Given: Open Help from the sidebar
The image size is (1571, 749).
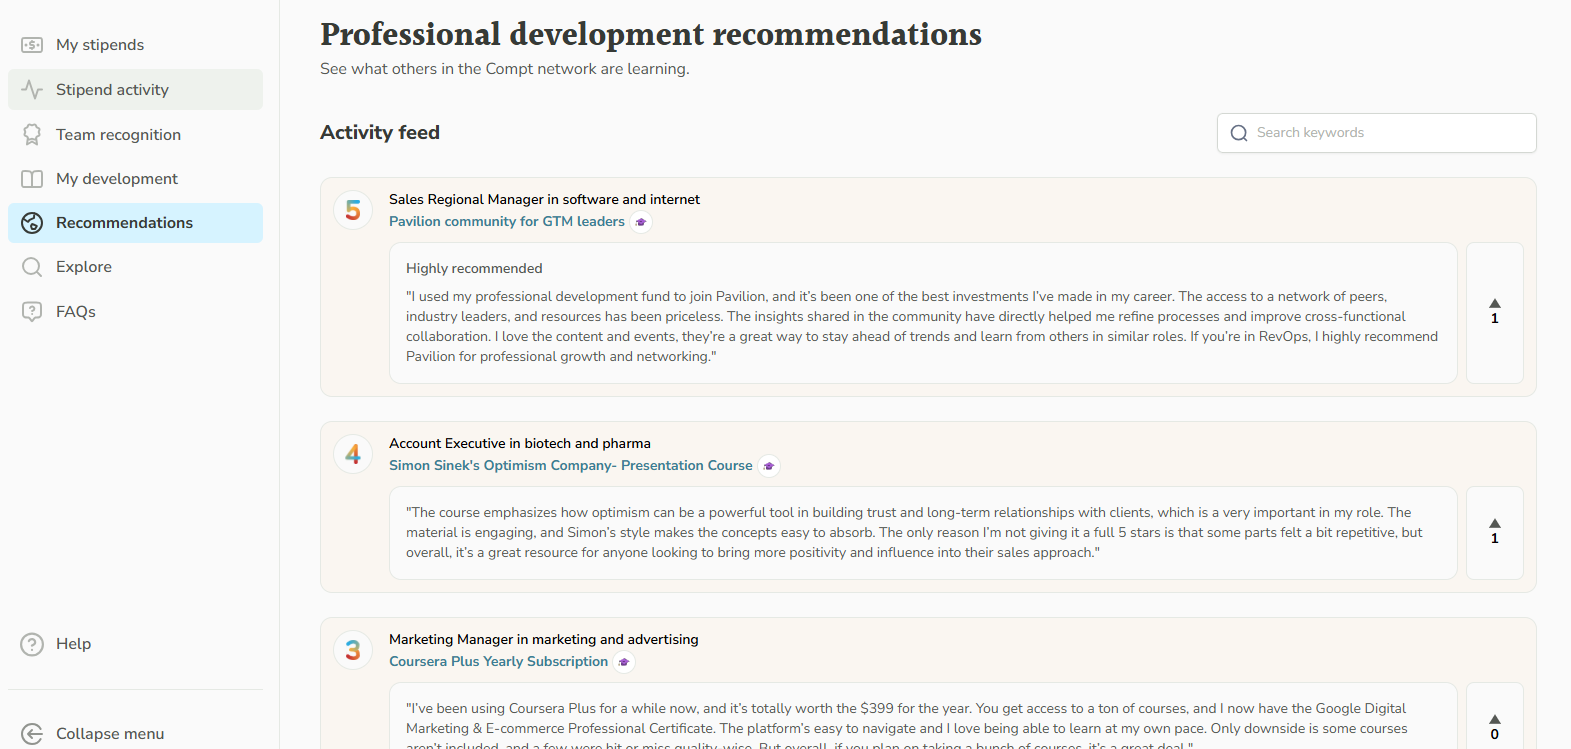Looking at the screenshot, I should (x=135, y=644).
